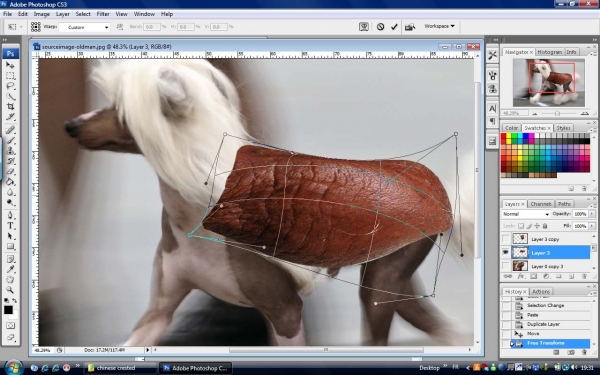The height and width of the screenshot is (375, 600).
Task: Select the Zoom tool in toolbox
Action: point(10,290)
